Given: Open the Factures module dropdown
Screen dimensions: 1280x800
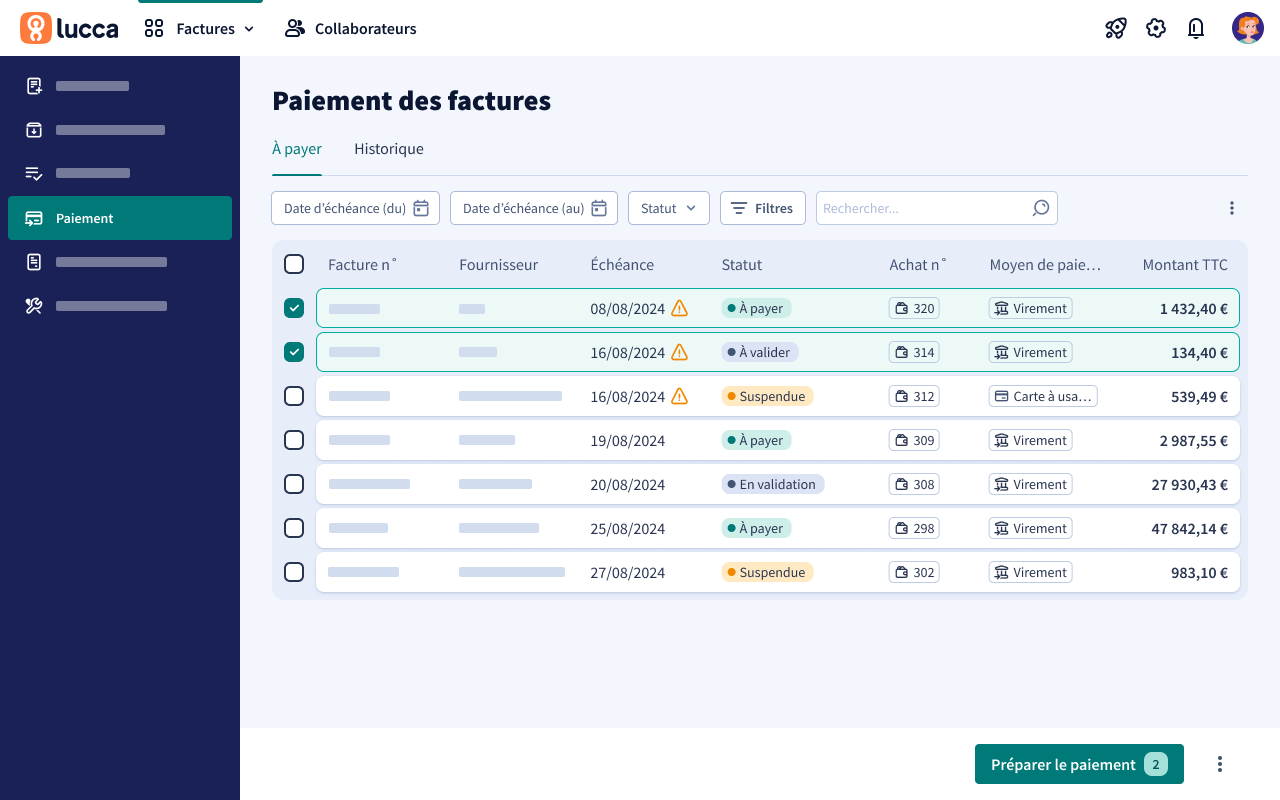Looking at the screenshot, I should tap(200, 29).
